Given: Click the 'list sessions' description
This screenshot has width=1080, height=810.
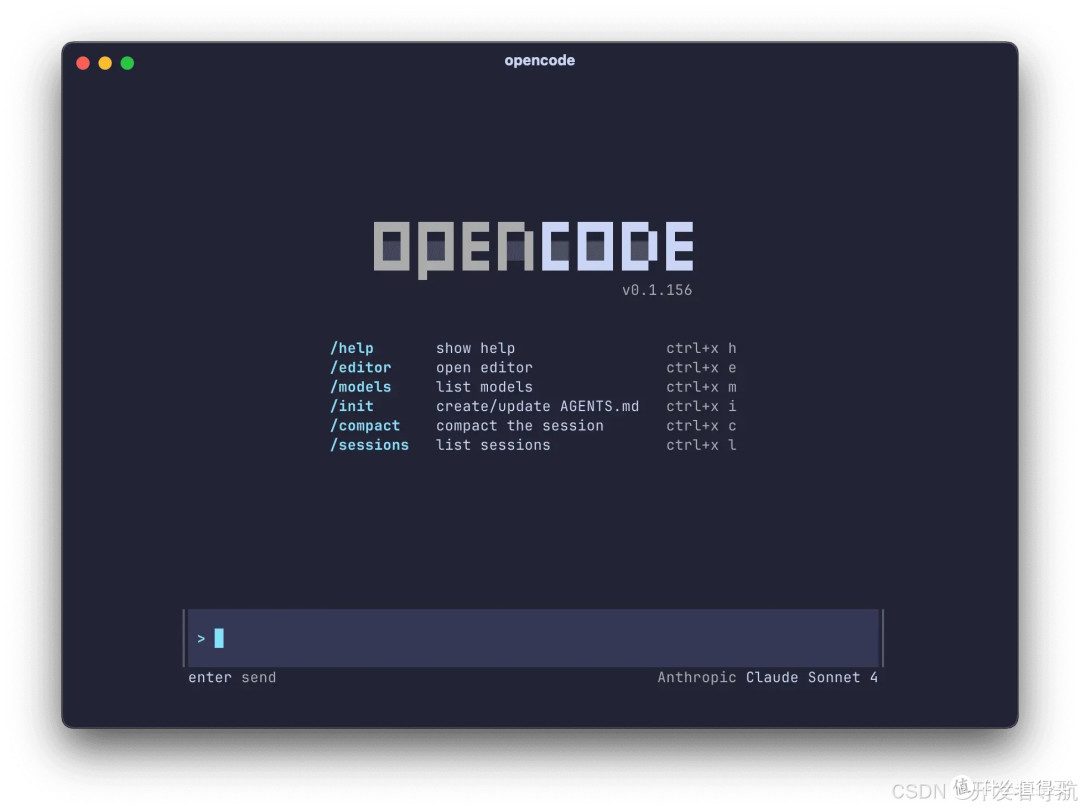Looking at the screenshot, I should click(493, 445).
